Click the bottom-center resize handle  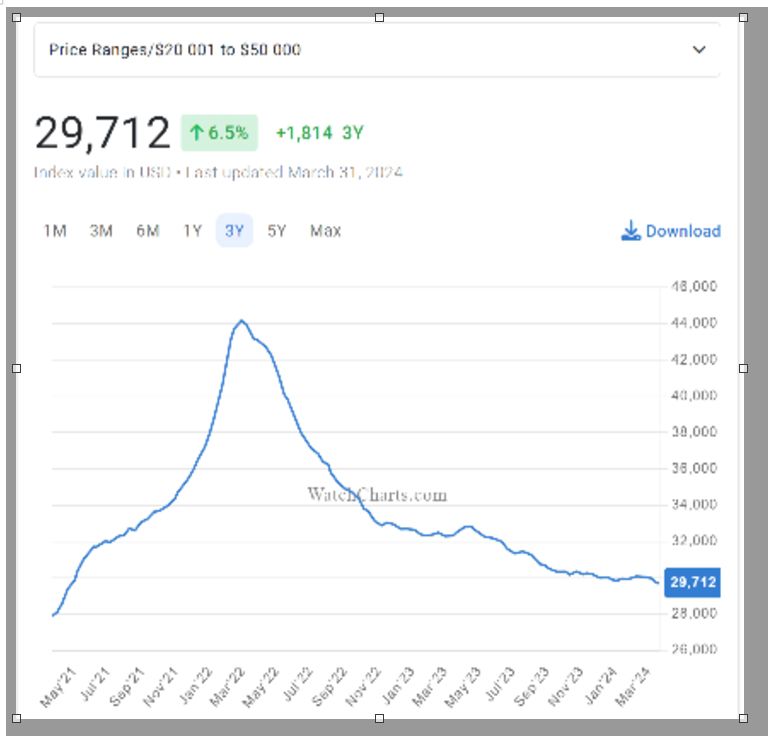coord(379,718)
